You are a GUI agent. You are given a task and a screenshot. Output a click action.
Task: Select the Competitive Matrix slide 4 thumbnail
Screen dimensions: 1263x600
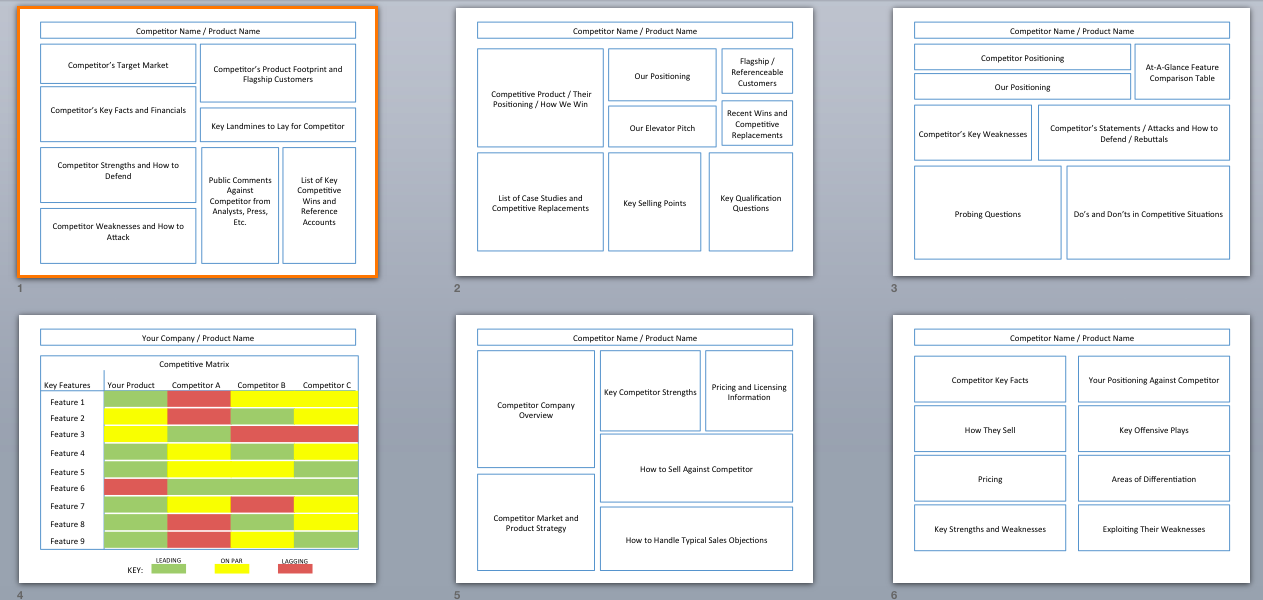(197, 449)
